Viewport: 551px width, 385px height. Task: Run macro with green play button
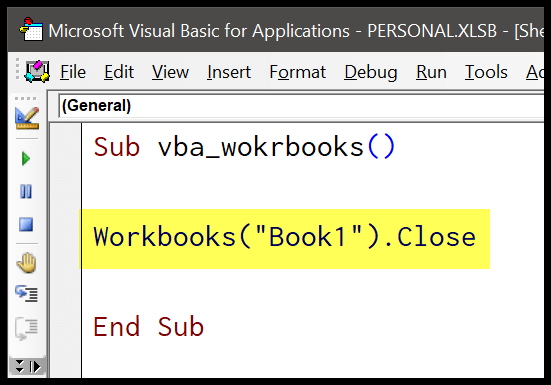[x=26, y=158]
